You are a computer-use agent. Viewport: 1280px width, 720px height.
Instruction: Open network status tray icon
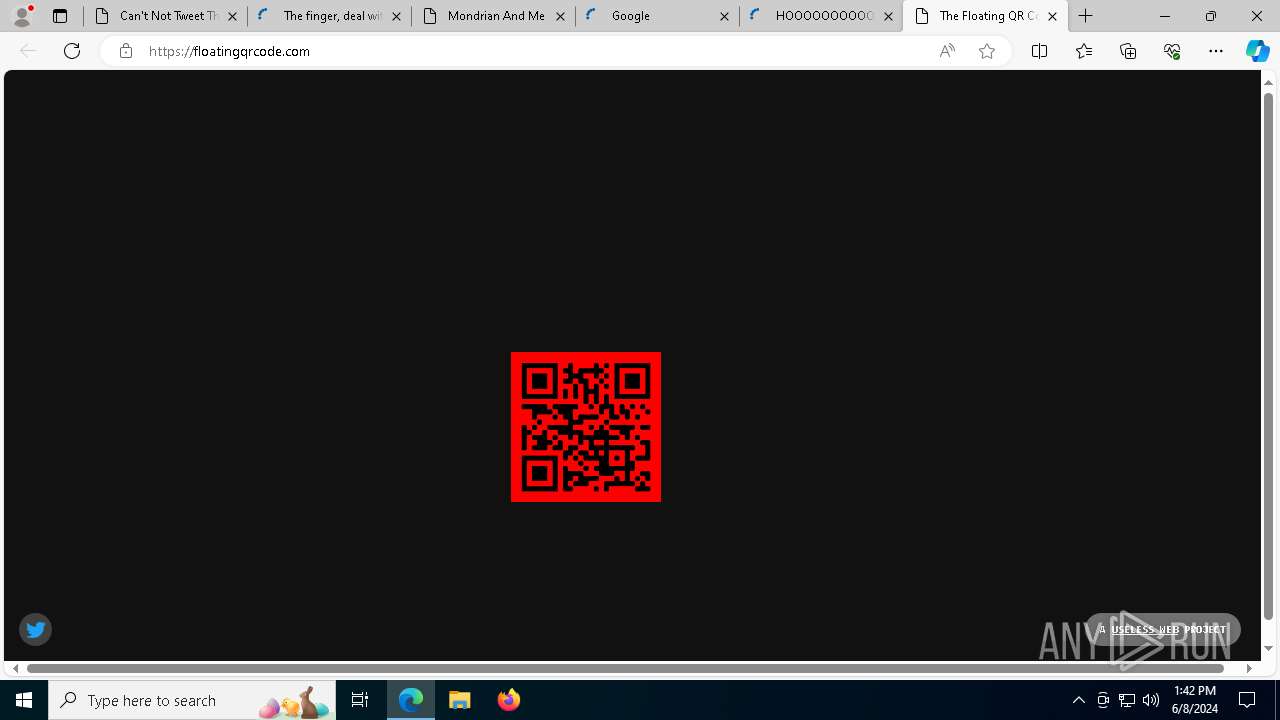1127,700
